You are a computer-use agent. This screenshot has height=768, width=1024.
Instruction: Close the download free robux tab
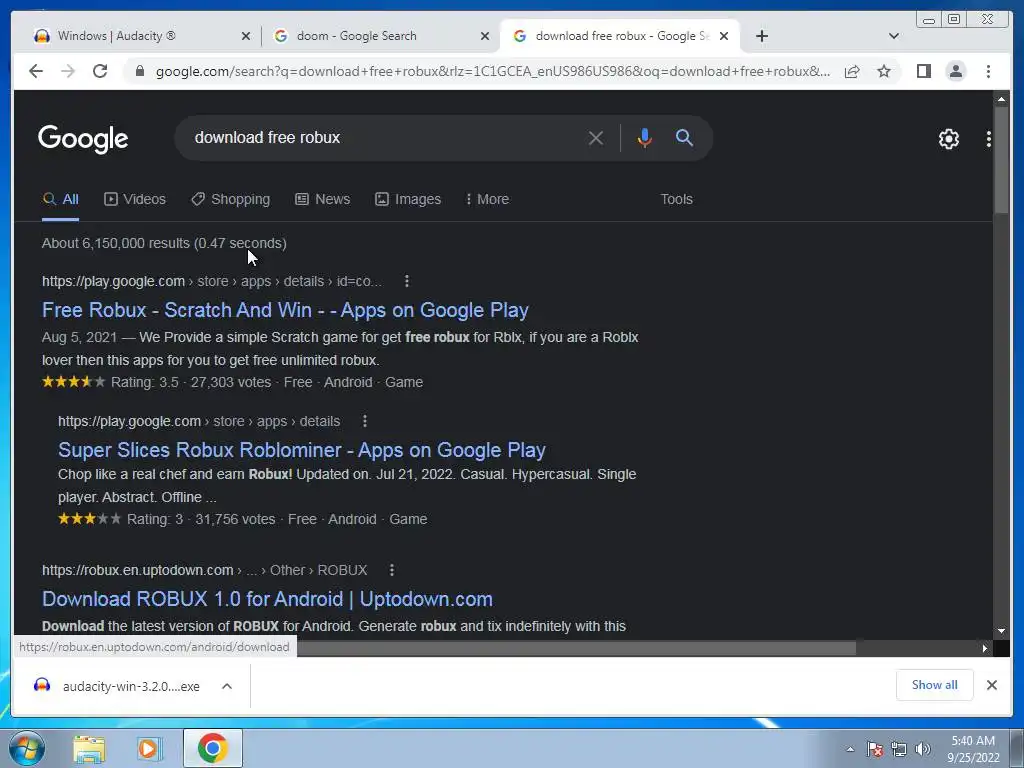coord(724,36)
